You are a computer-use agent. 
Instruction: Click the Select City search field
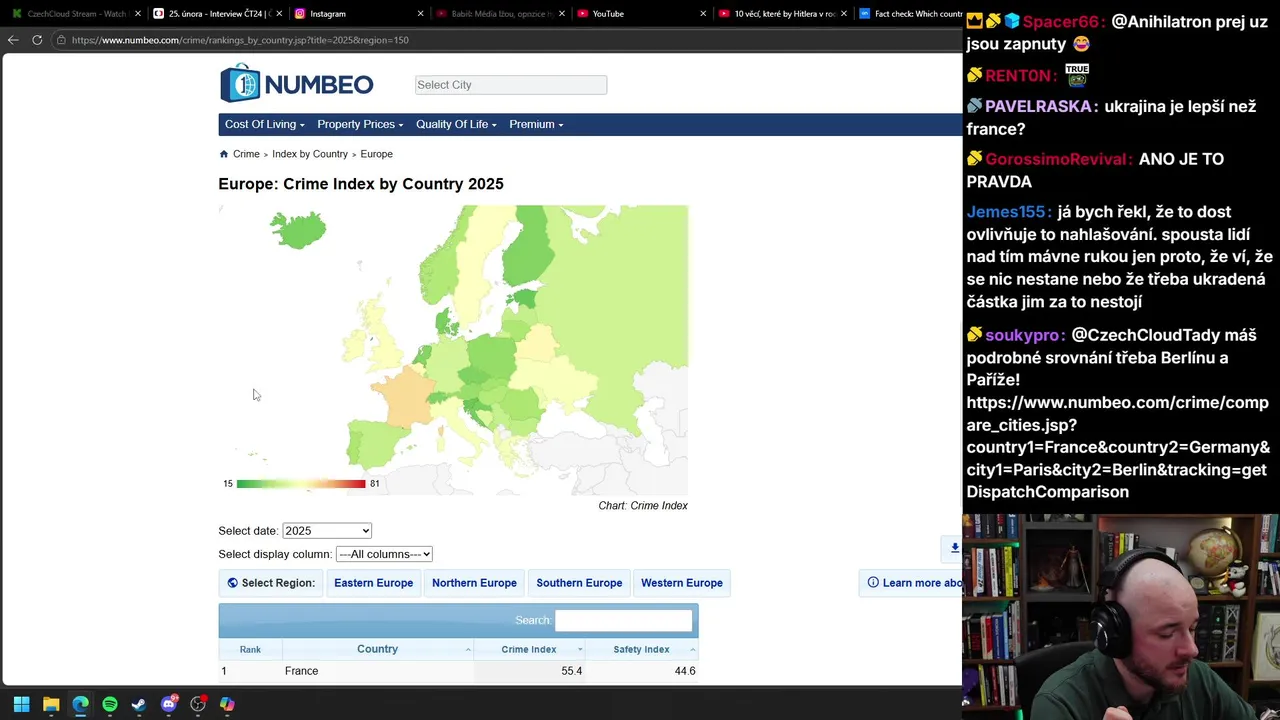[511, 85]
